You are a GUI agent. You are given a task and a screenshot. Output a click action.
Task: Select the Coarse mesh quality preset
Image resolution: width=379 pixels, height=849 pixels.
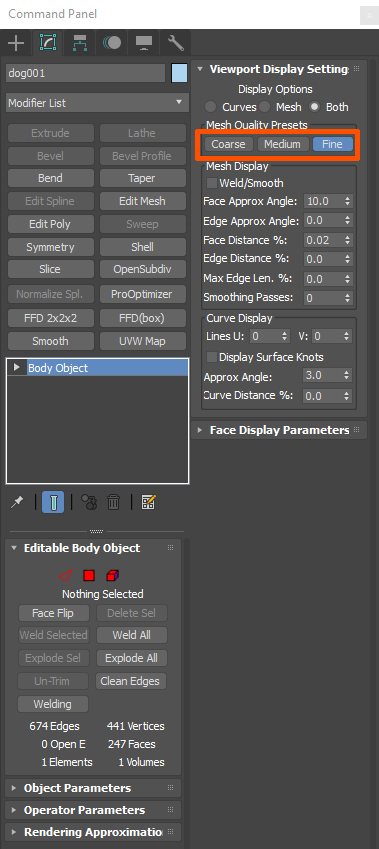coord(228,144)
